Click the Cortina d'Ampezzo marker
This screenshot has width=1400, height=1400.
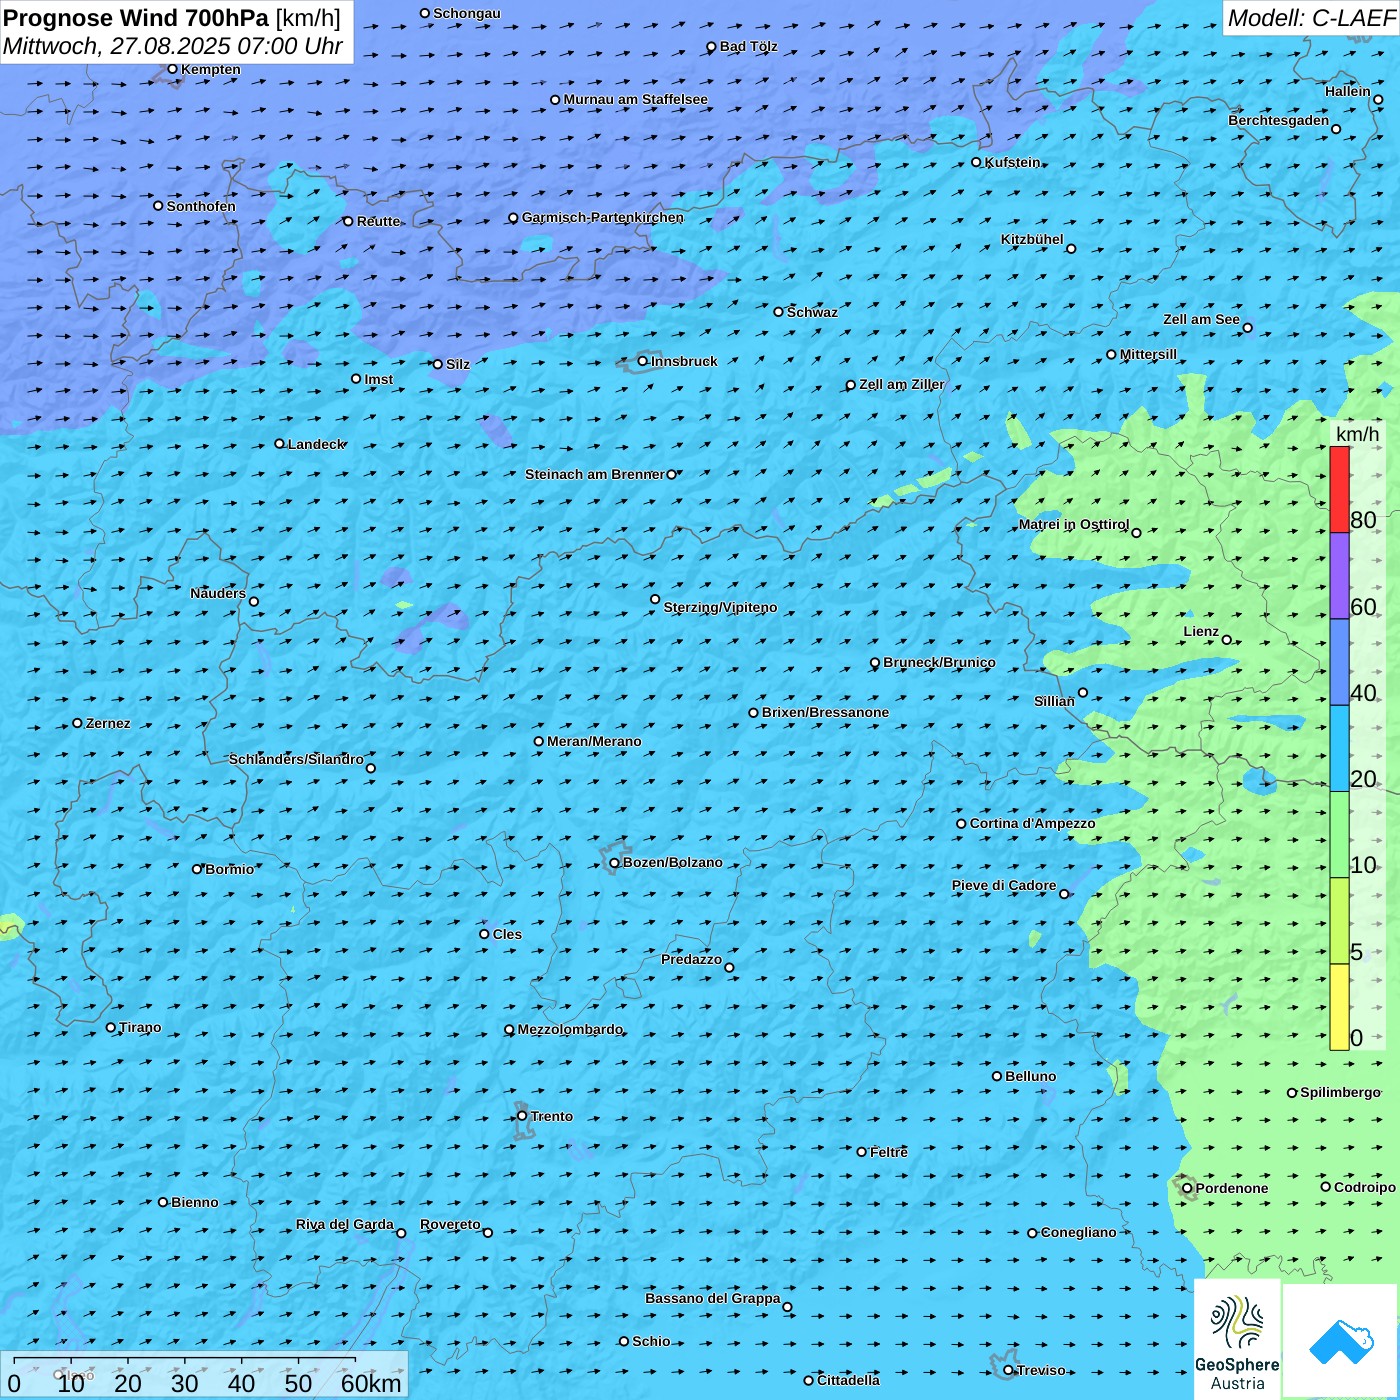pyautogui.click(x=962, y=824)
